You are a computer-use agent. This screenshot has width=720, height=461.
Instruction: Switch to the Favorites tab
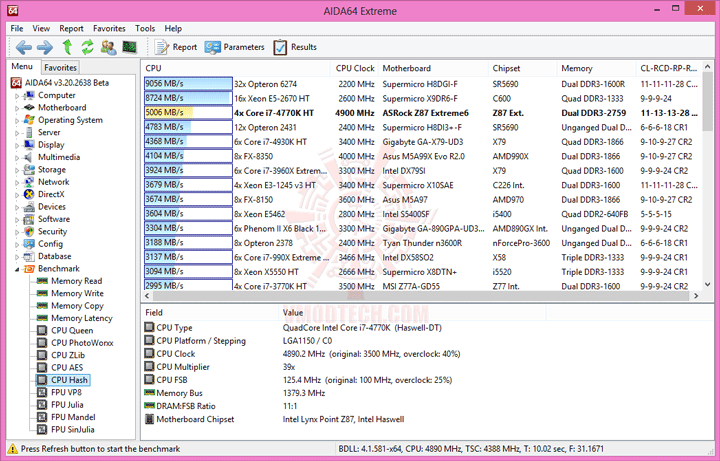pos(60,67)
